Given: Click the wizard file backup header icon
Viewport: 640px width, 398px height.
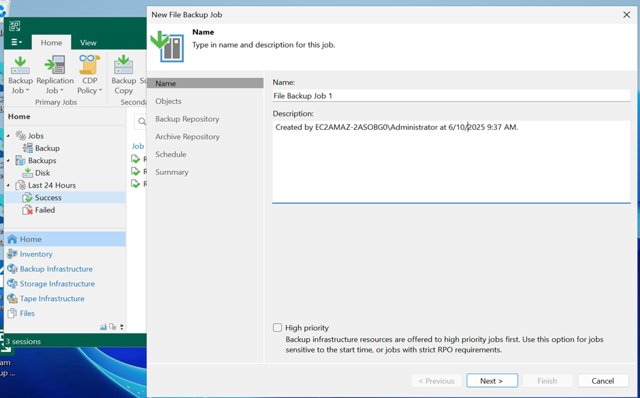Looking at the screenshot, I should tap(167, 46).
